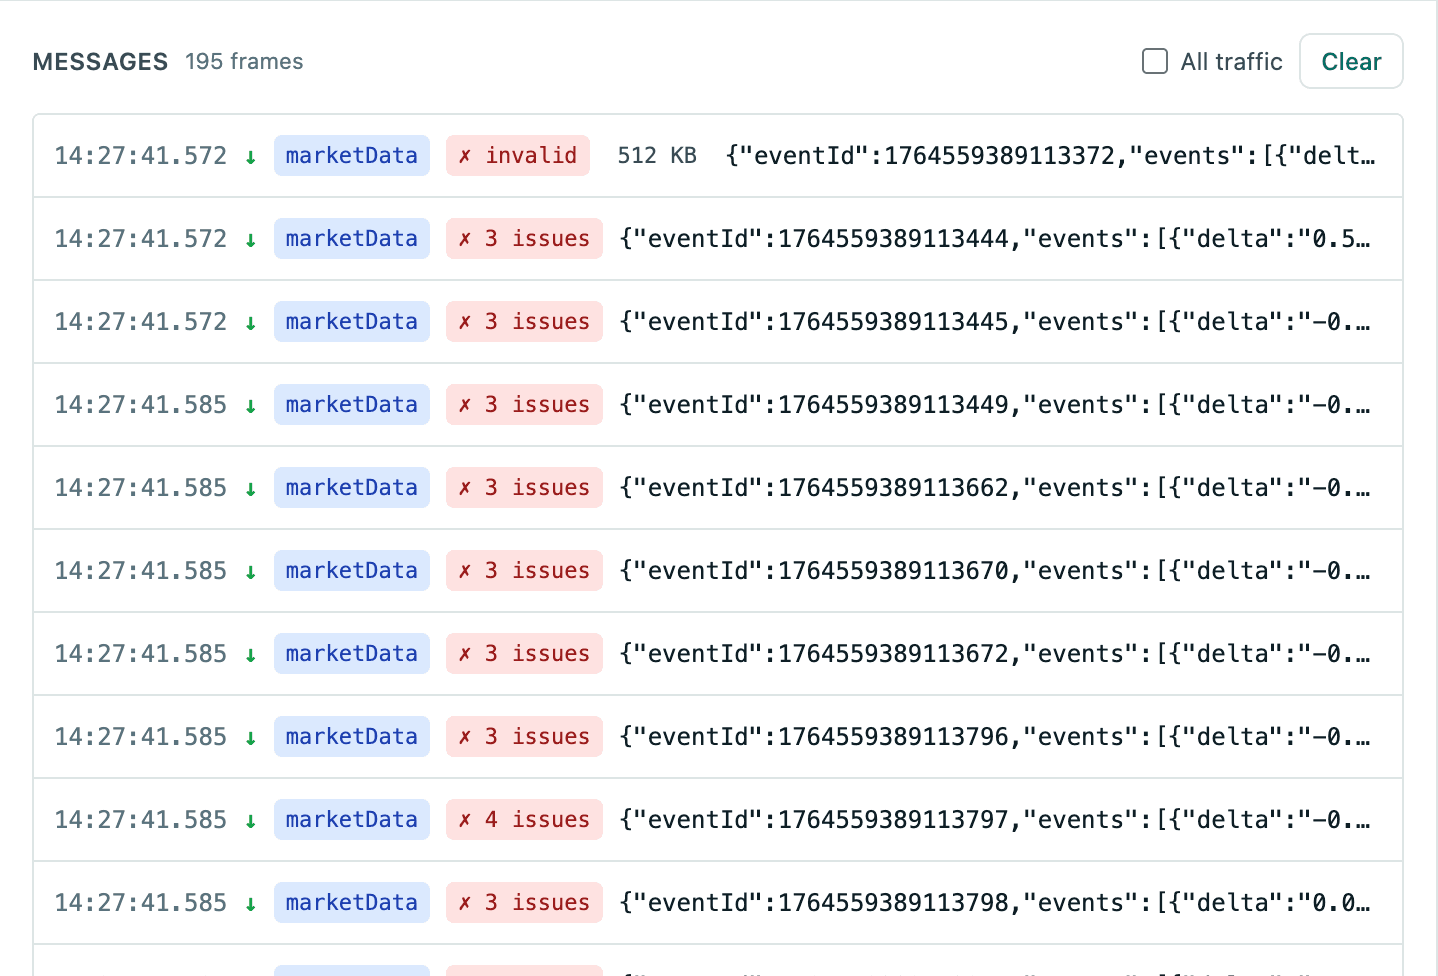Select the marketData tag on the invalid frame
The image size is (1438, 976).
[x=352, y=155]
